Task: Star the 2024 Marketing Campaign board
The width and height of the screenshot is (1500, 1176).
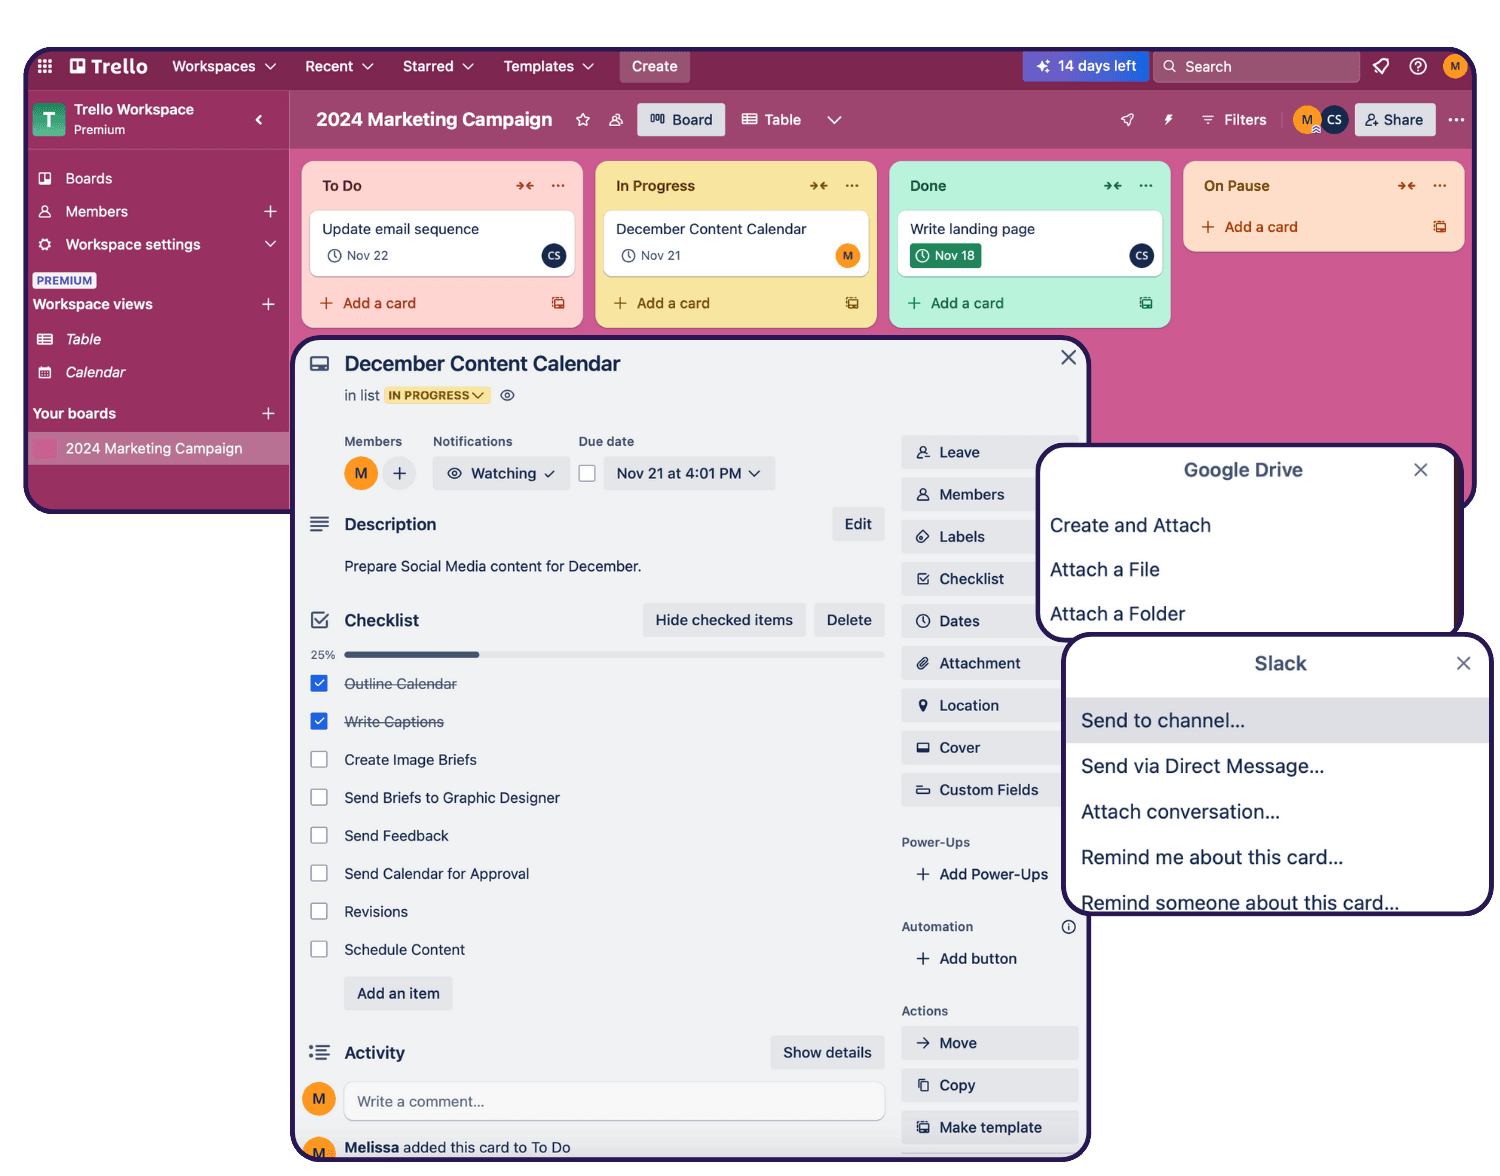Action: pyautogui.click(x=583, y=120)
